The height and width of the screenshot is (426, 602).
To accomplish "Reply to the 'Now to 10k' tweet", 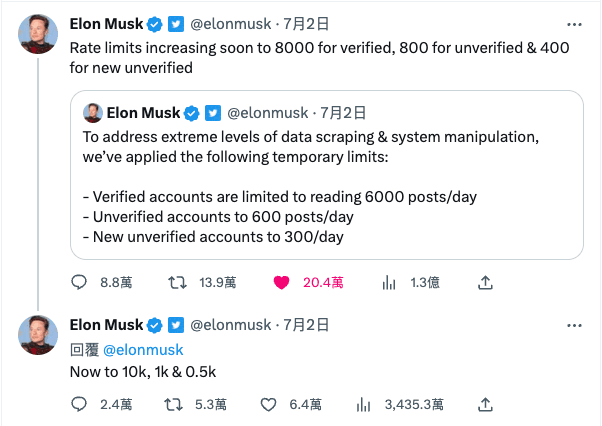I will [79, 404].
